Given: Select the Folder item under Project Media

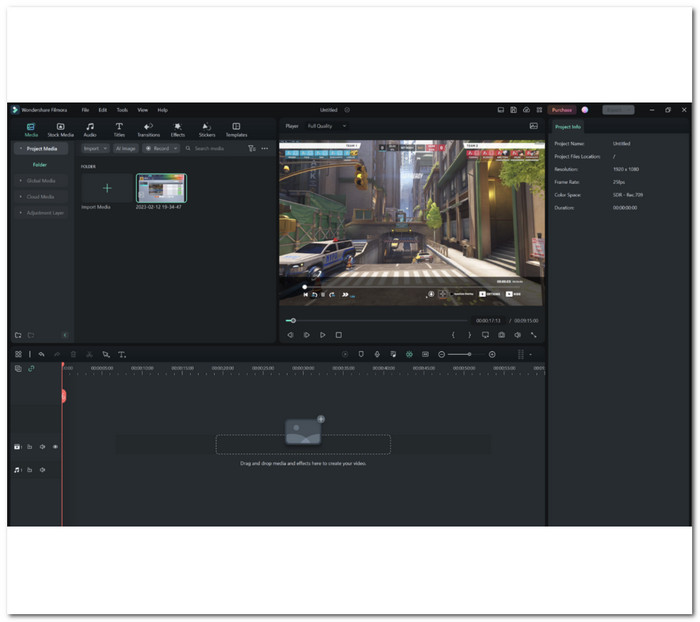Looking at the screenshot, I should point(40,165).
